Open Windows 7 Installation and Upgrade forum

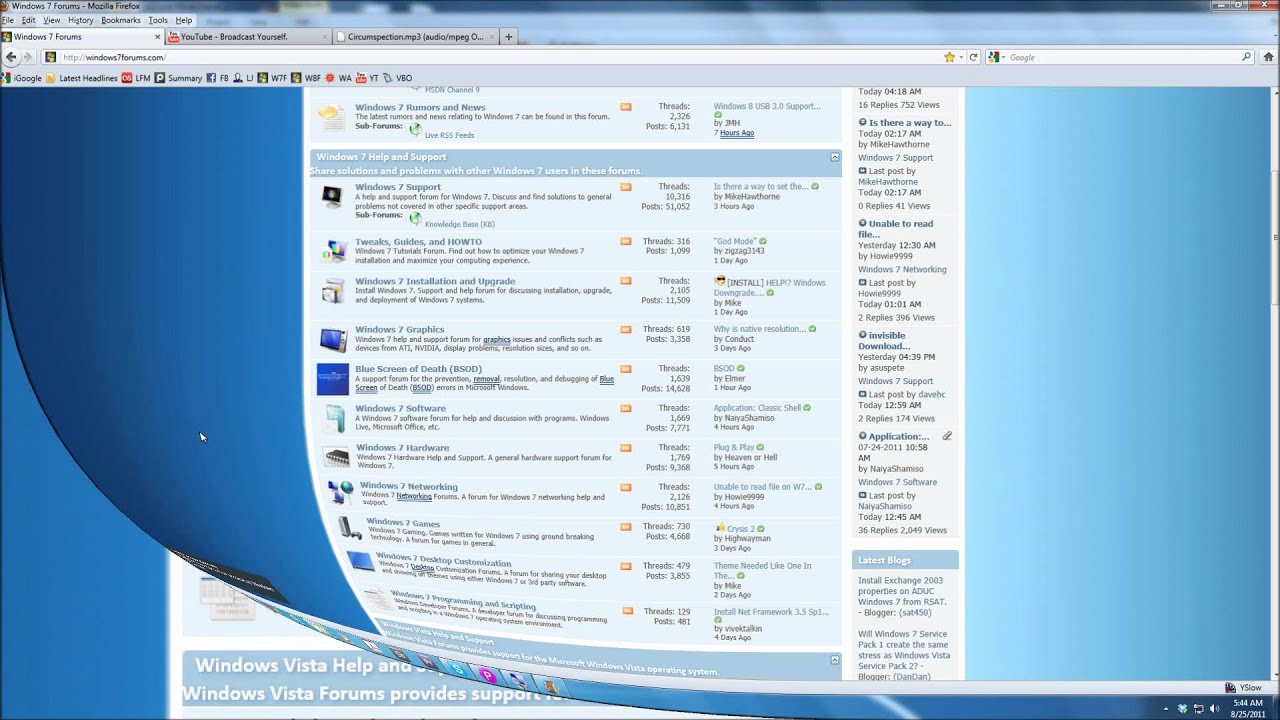[x=435, y=281]
